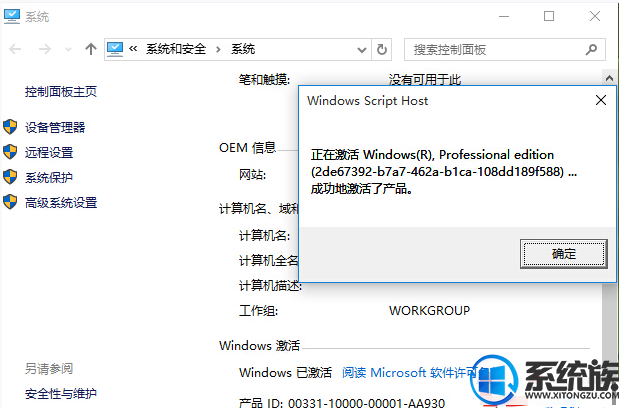Image resolution: width=619 pixels, height=408 pixels.
Task: Click the Windows 已激活 status text
Action: [x=285, y=372]
